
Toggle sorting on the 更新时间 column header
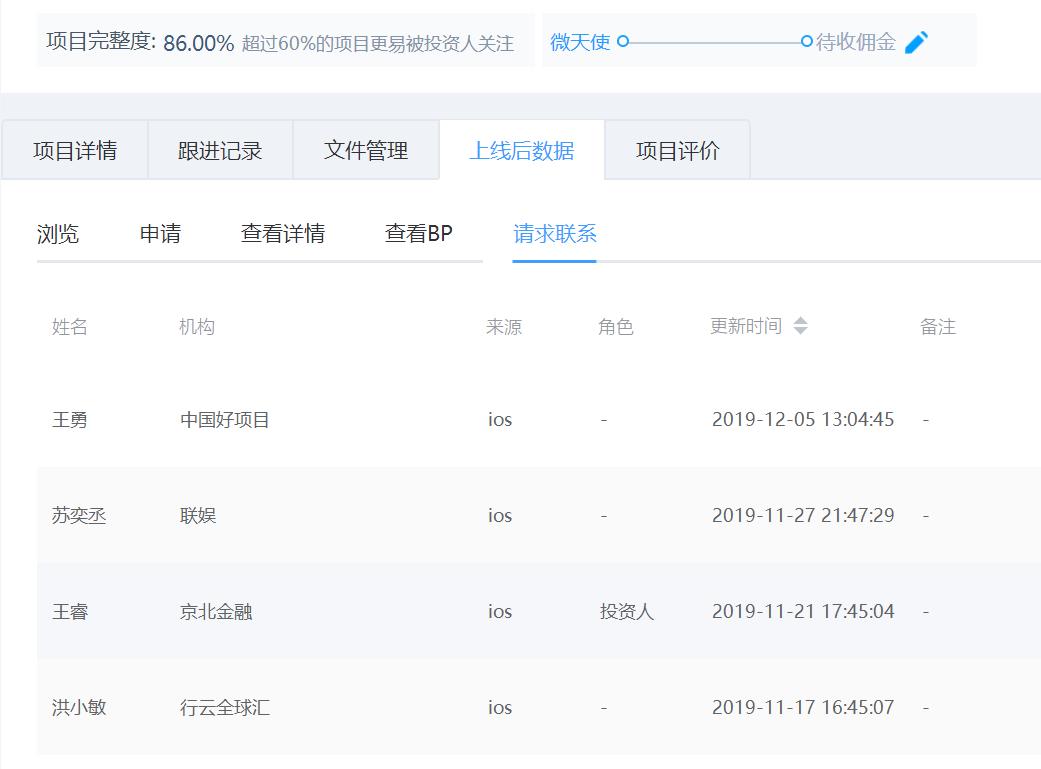pos(745,324)
